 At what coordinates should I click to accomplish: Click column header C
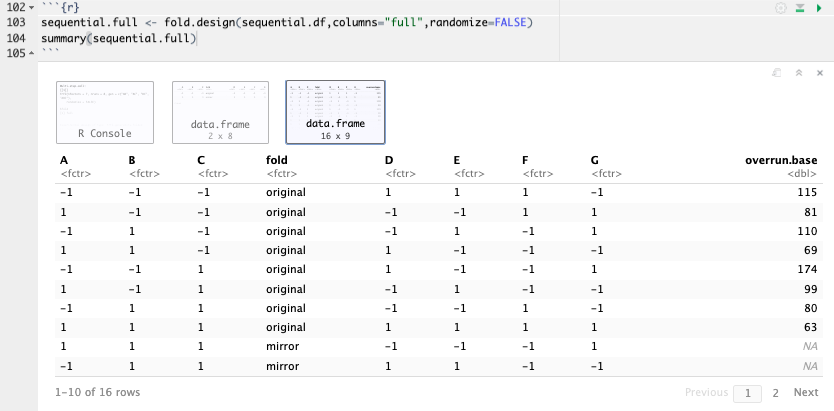[x=201, y=160]
